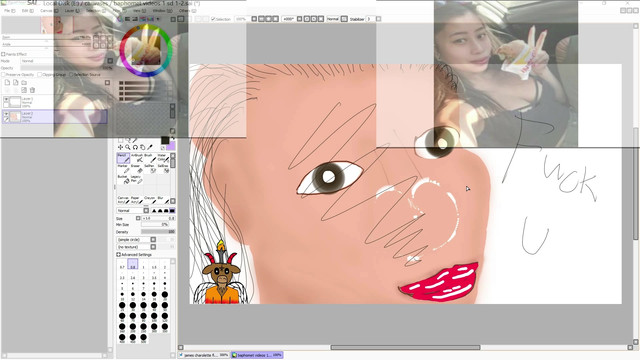The width and height of the screenshot is (640, 360).
Task: Choose brush size preset 1.5
Action: 154,265
